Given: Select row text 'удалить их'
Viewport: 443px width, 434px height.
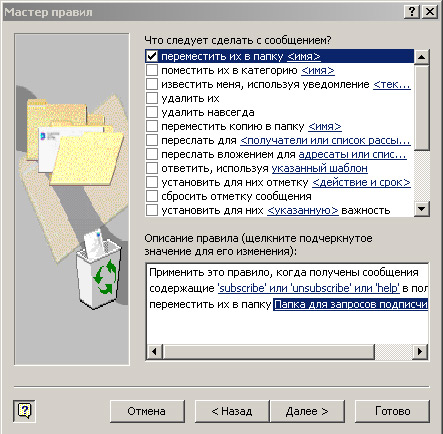Looking at the screenshot, I should click(190, 99).
